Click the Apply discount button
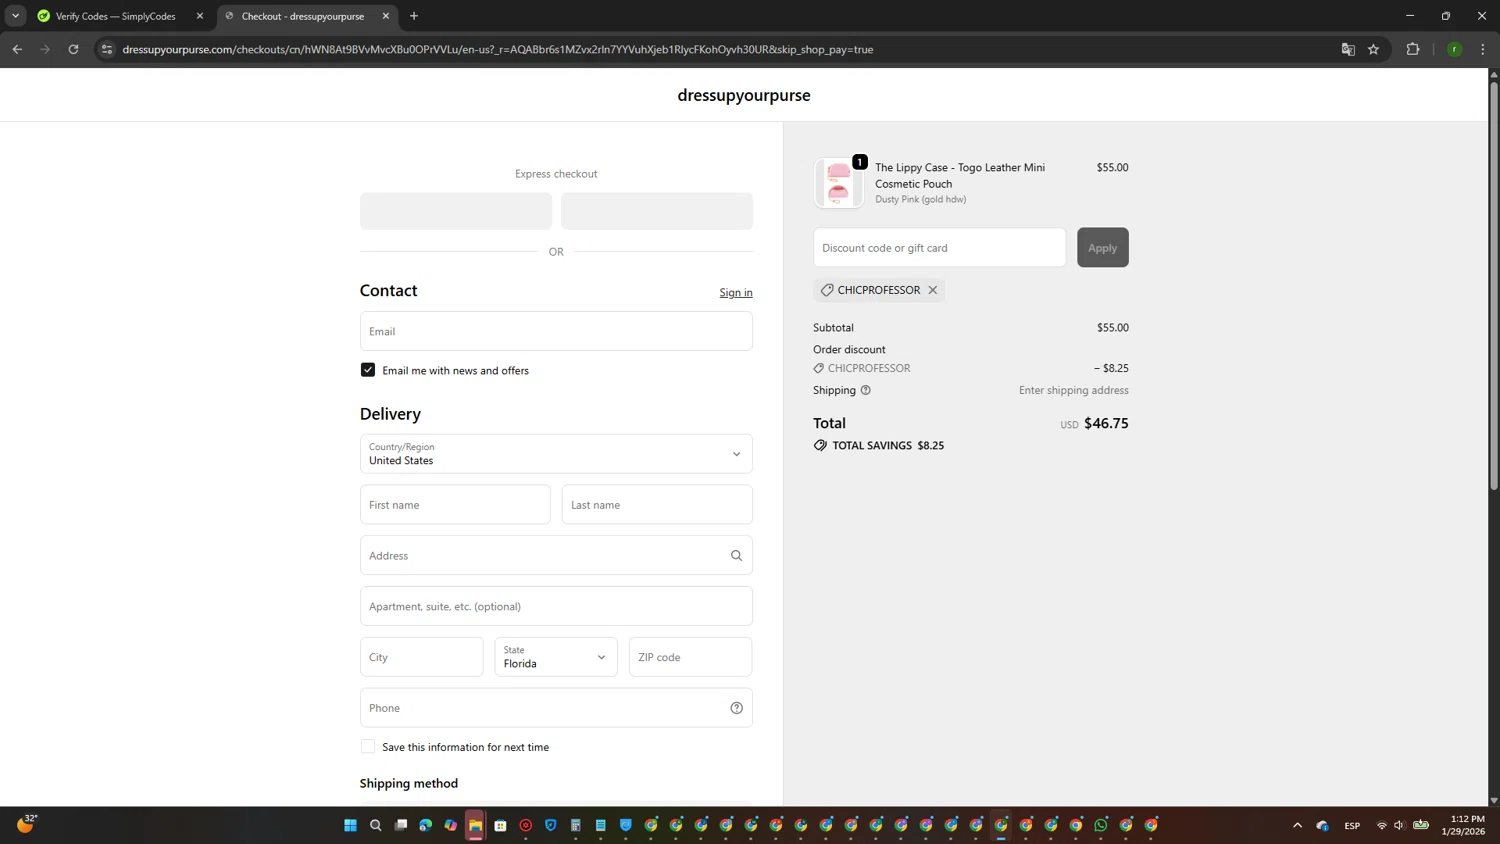1500x844 pixels. pyautogui.click(x=1103, y=248)
